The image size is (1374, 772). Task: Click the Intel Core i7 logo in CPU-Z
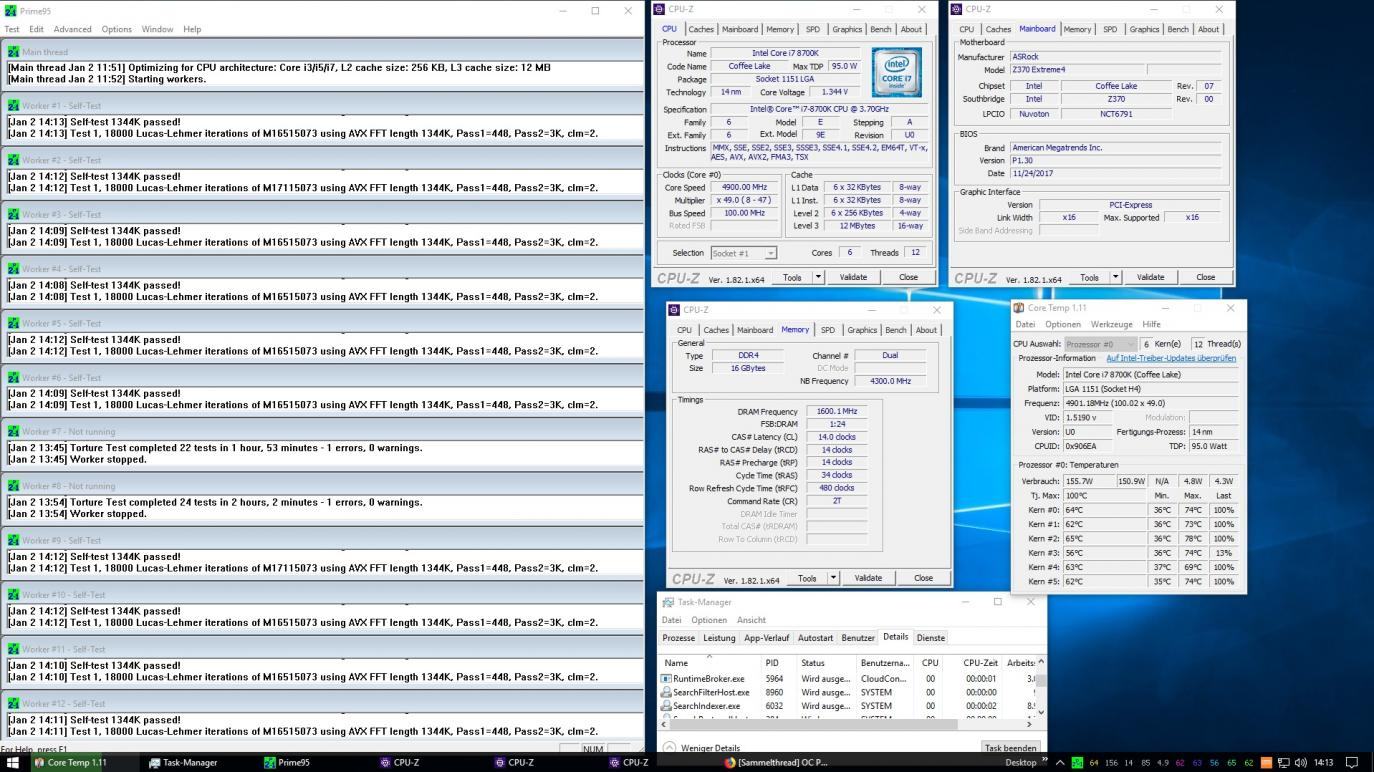tap(896, 73)
